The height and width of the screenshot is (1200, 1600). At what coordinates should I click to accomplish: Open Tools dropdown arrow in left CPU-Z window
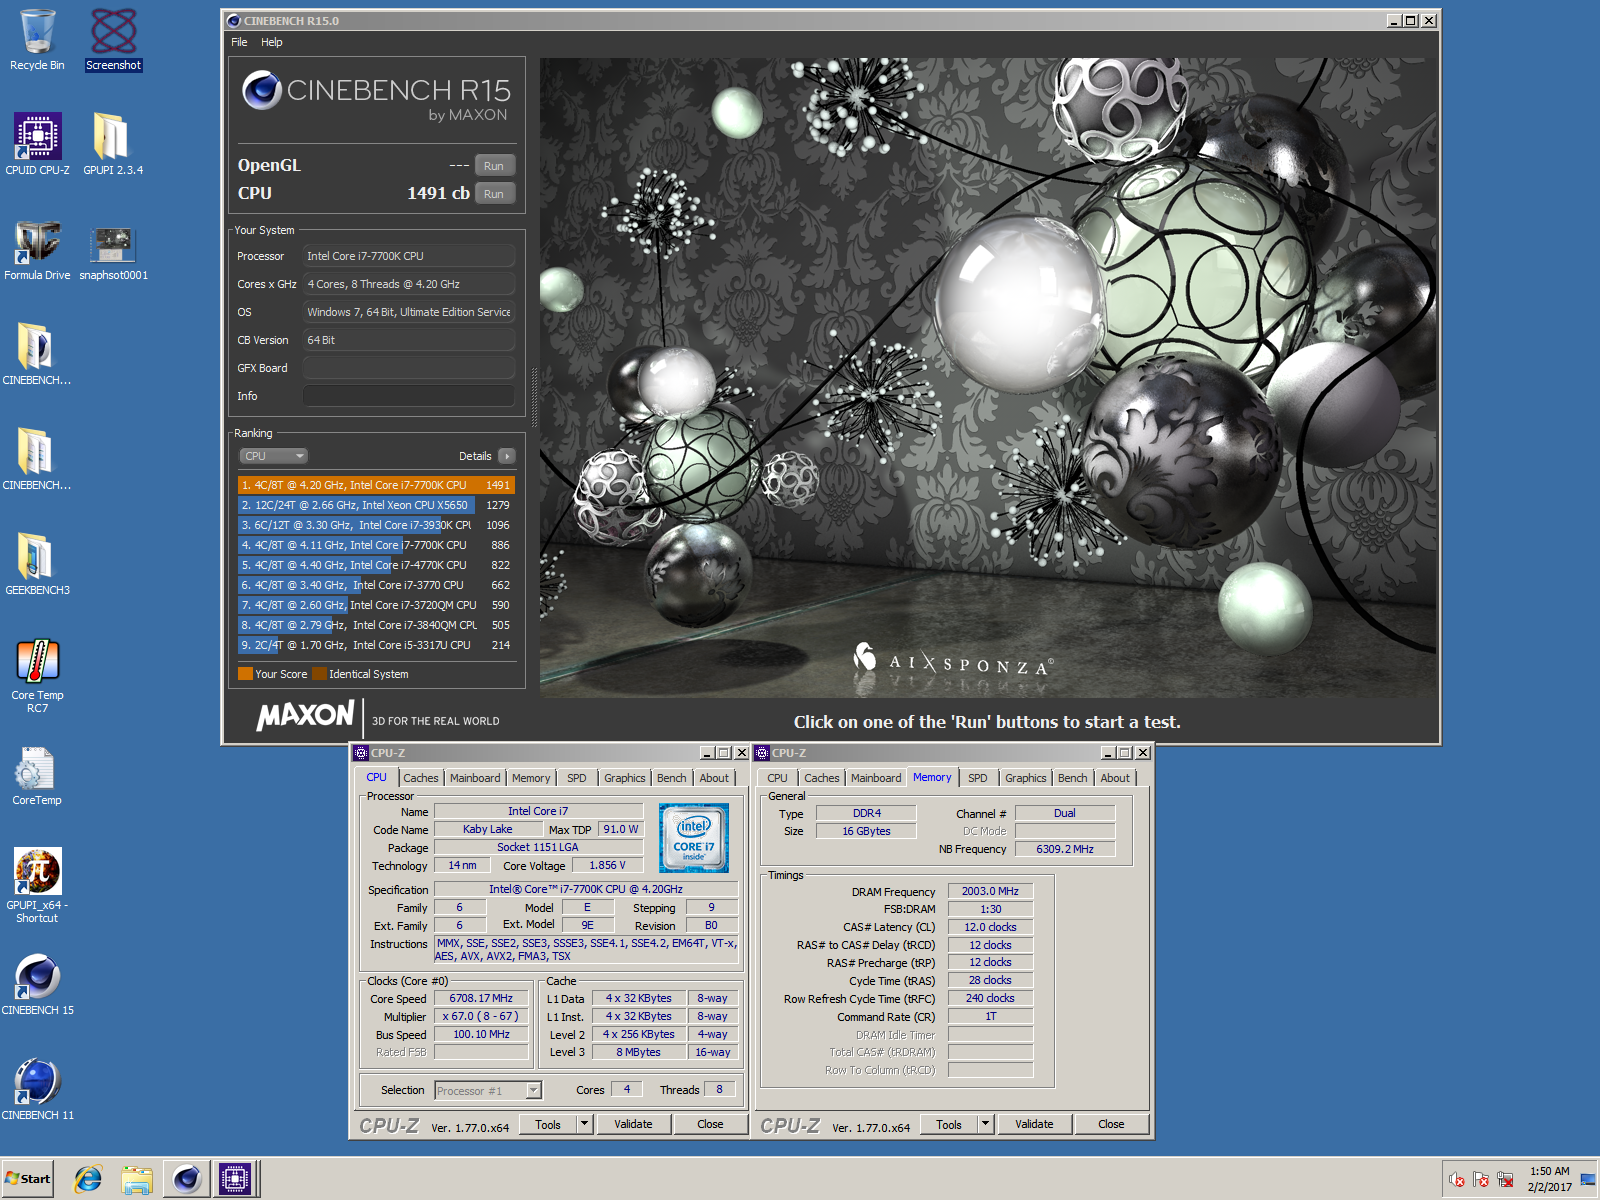[x=585, y=1124]
